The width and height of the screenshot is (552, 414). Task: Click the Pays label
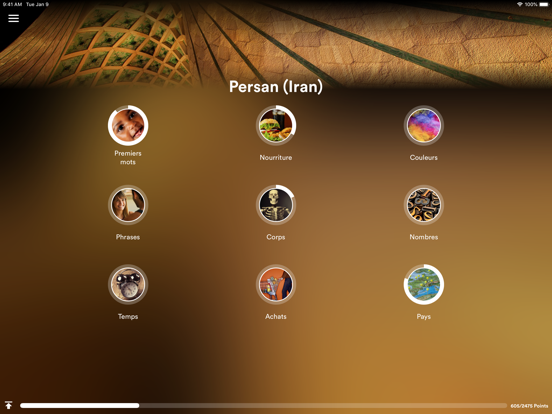(424, 316)
